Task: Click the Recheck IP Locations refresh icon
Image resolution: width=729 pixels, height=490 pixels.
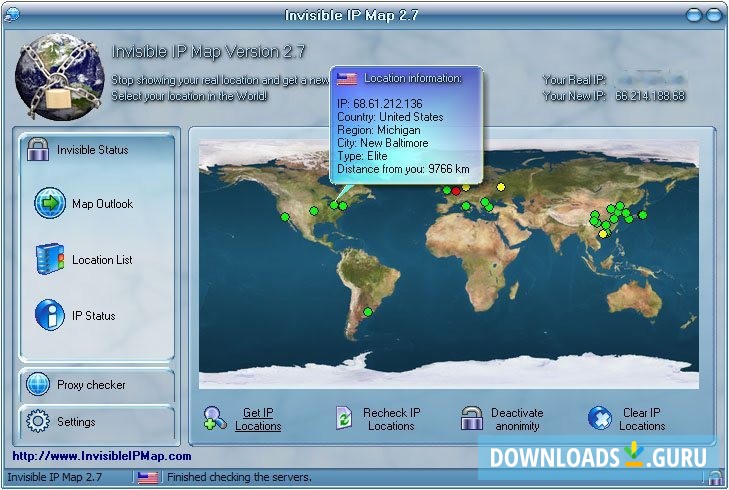Action: coord(344,417)
